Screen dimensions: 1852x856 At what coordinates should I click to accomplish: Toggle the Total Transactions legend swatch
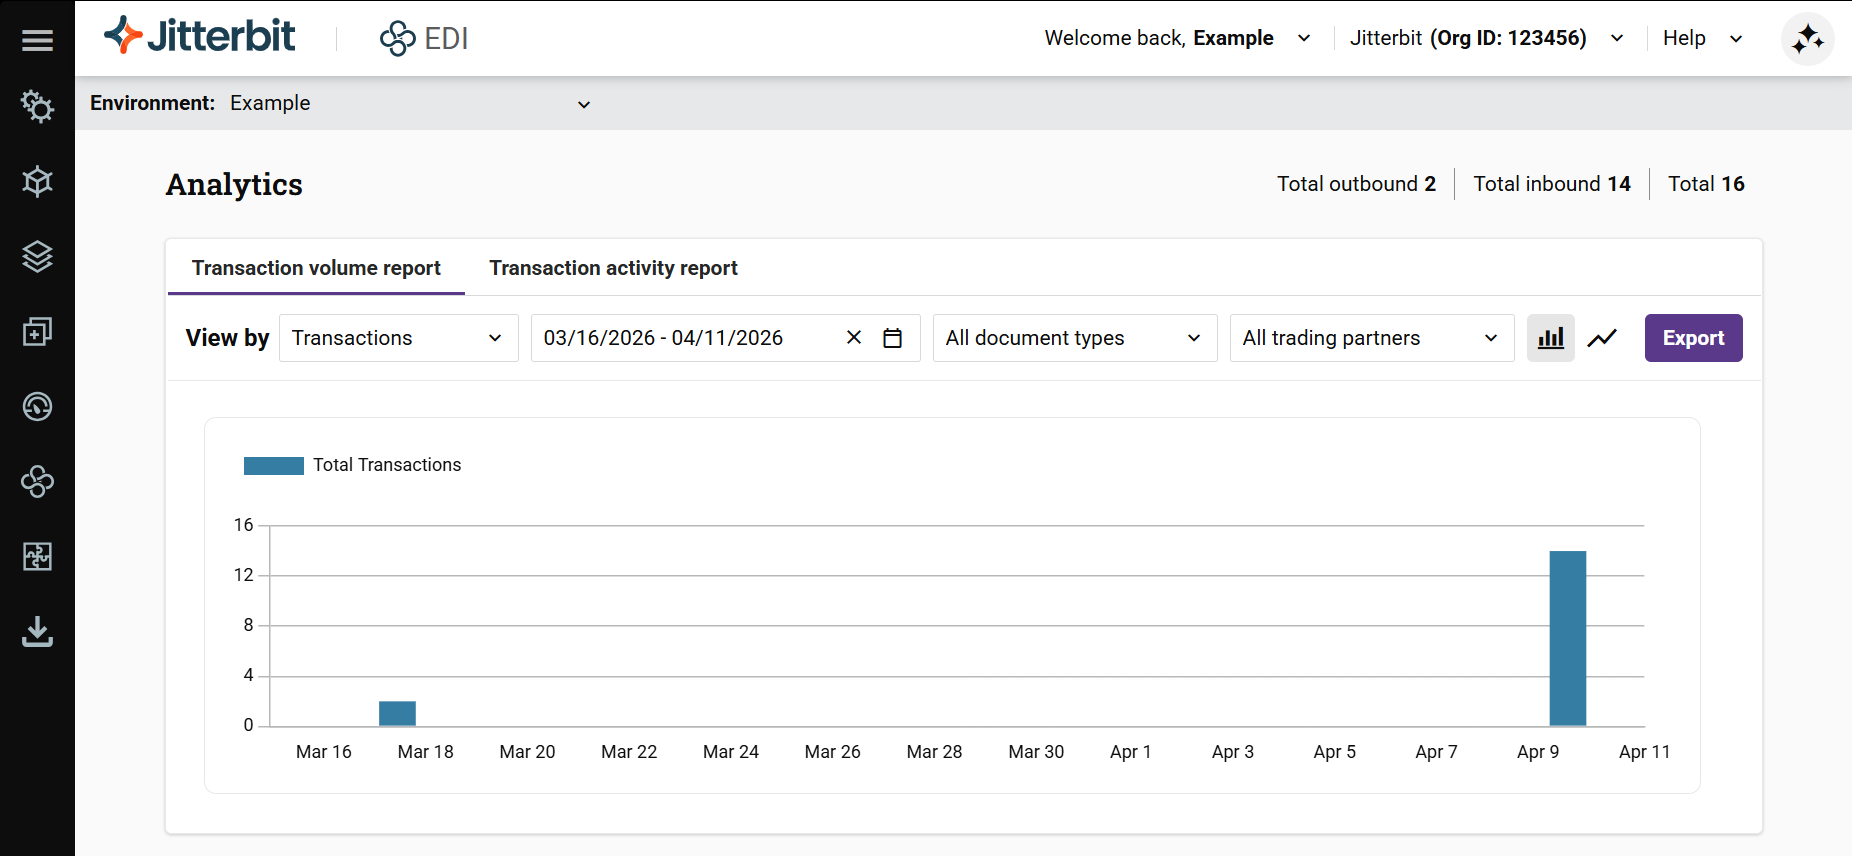(x=274, y=466)
